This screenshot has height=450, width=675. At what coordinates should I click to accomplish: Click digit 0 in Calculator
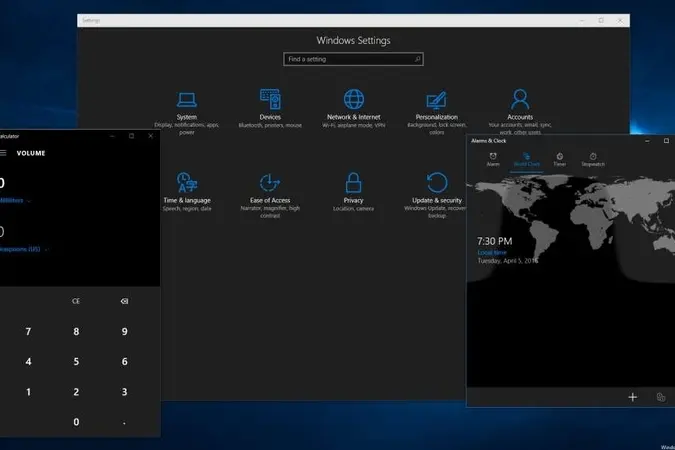click(76, 422)
